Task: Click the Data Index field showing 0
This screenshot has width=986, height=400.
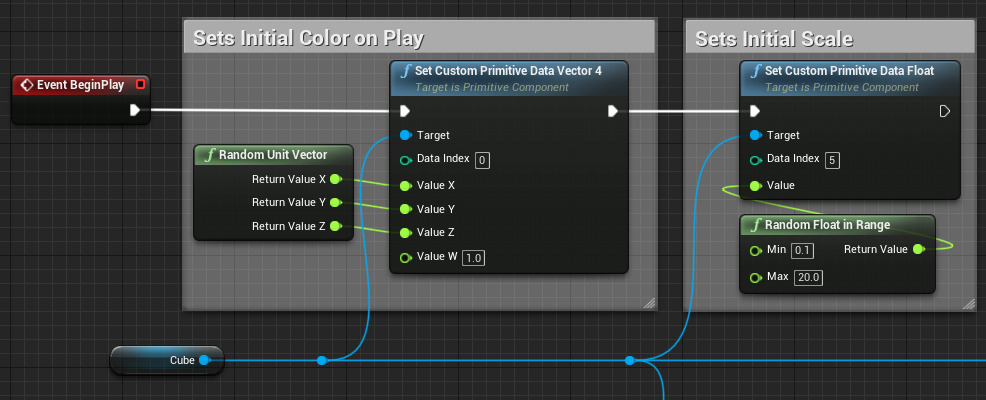Action: coord(482,160)
